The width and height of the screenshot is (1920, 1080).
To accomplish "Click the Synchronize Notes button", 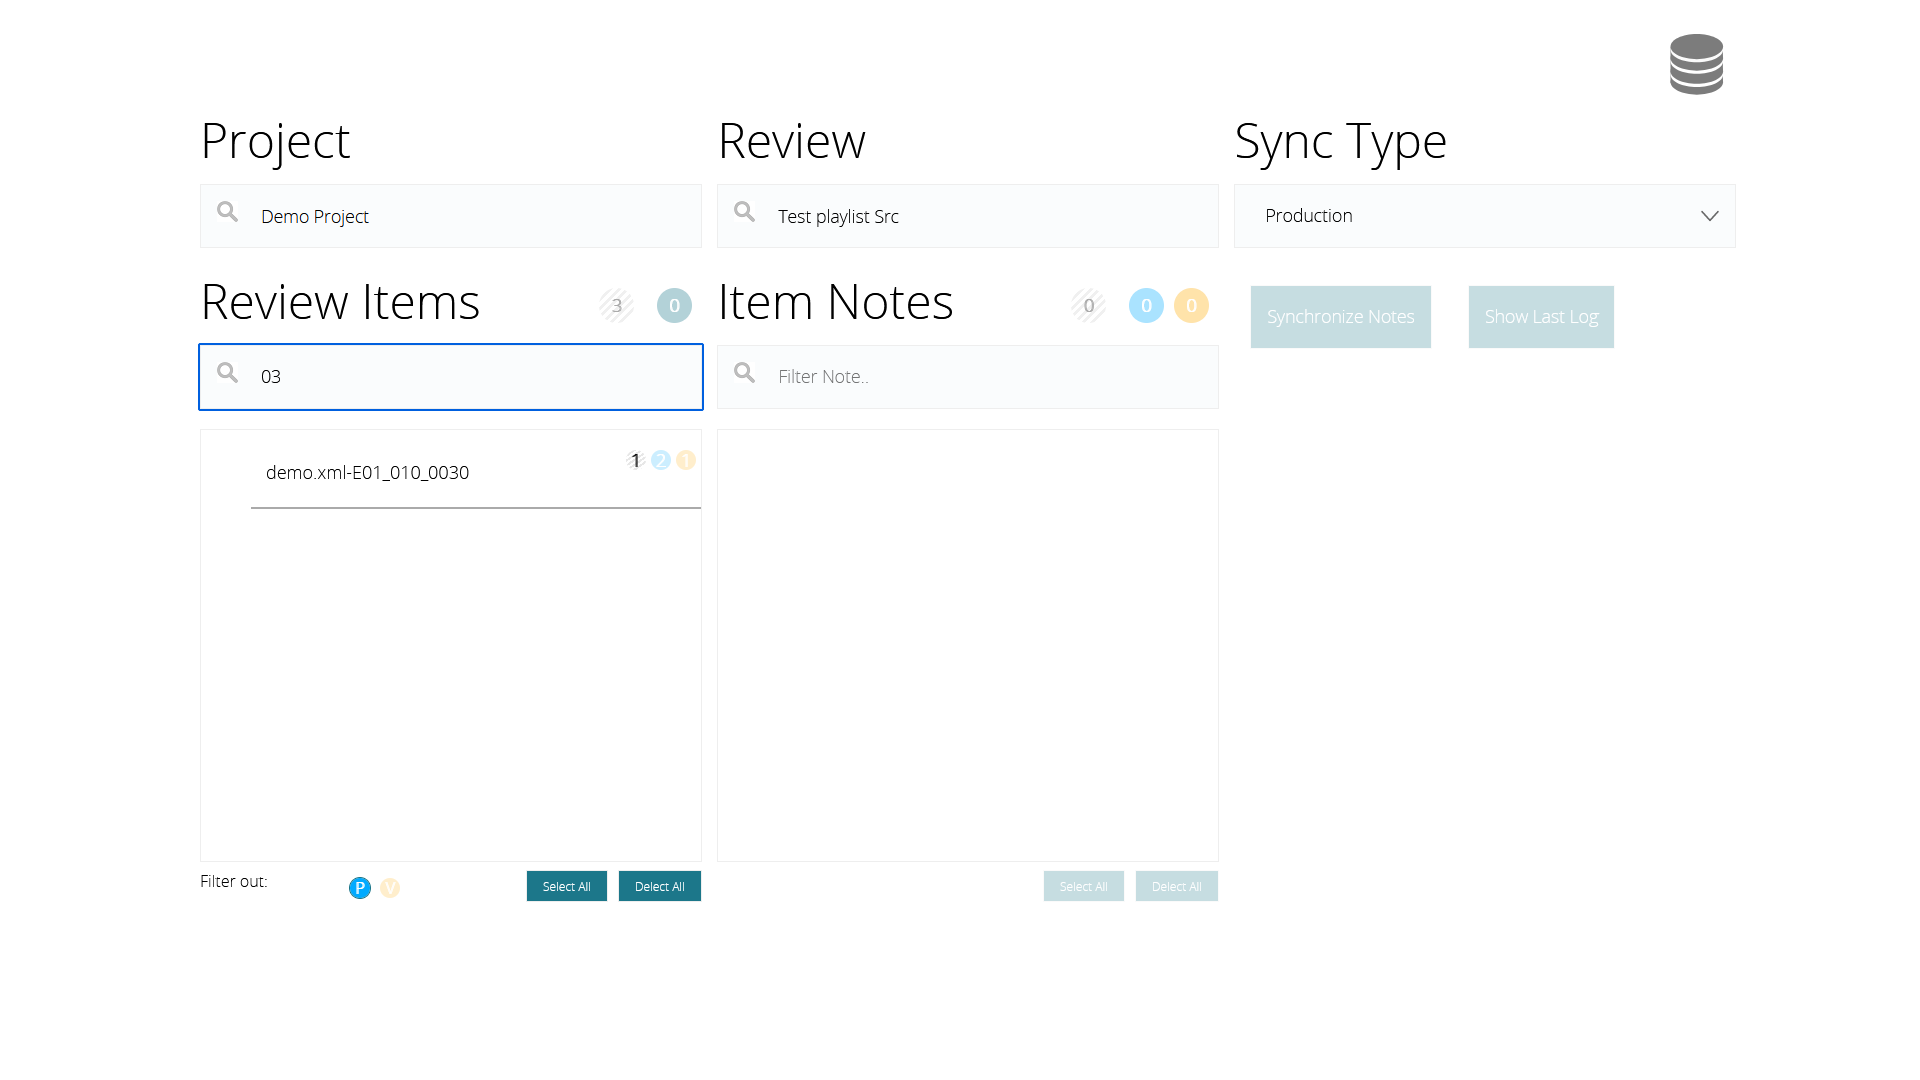I will [1340, 317].
